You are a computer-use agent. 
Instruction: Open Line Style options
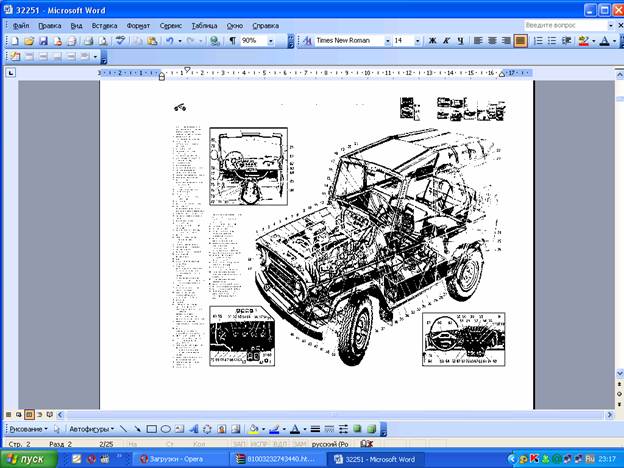(x=315, y=429)
